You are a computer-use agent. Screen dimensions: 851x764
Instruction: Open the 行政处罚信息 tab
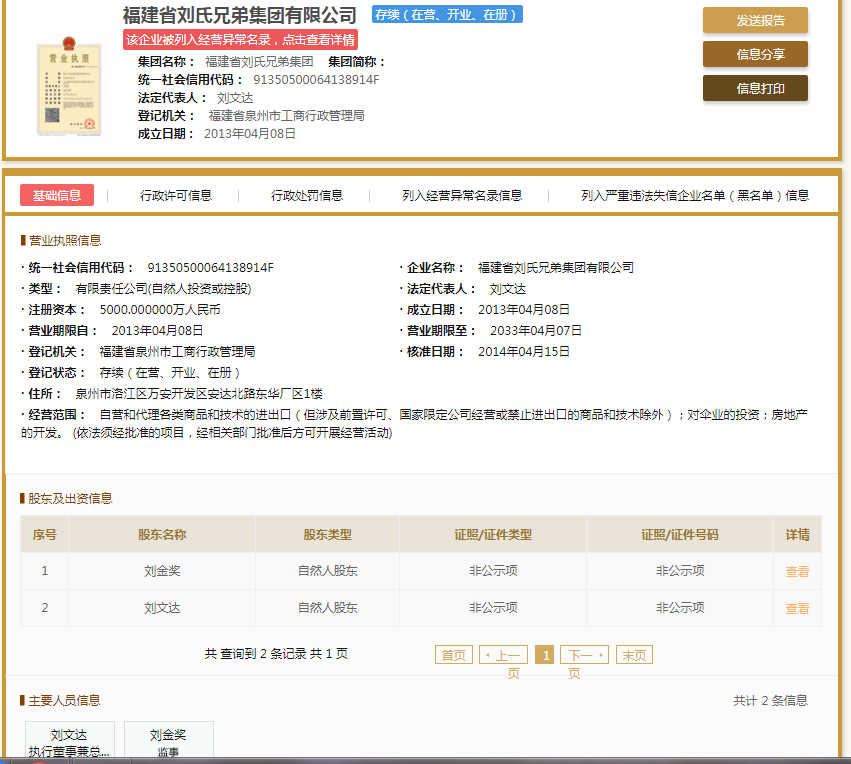point(307,196)
